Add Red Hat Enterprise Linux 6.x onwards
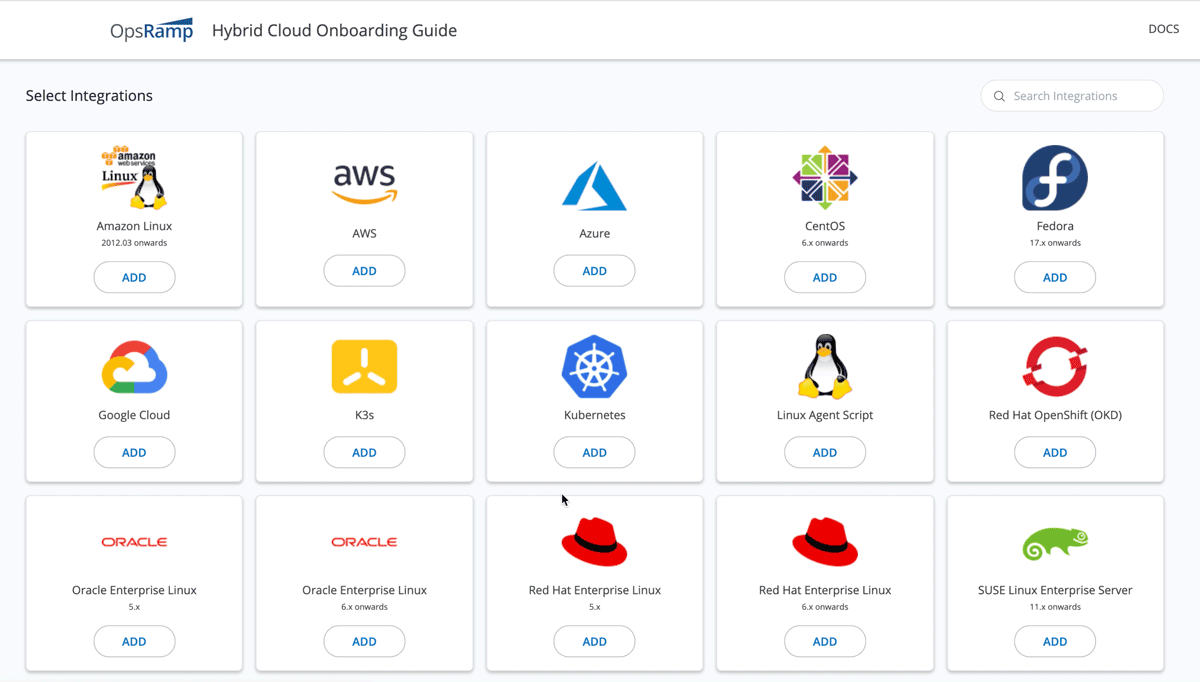The width and height of the screenshot is (1200, 682). 825,642
